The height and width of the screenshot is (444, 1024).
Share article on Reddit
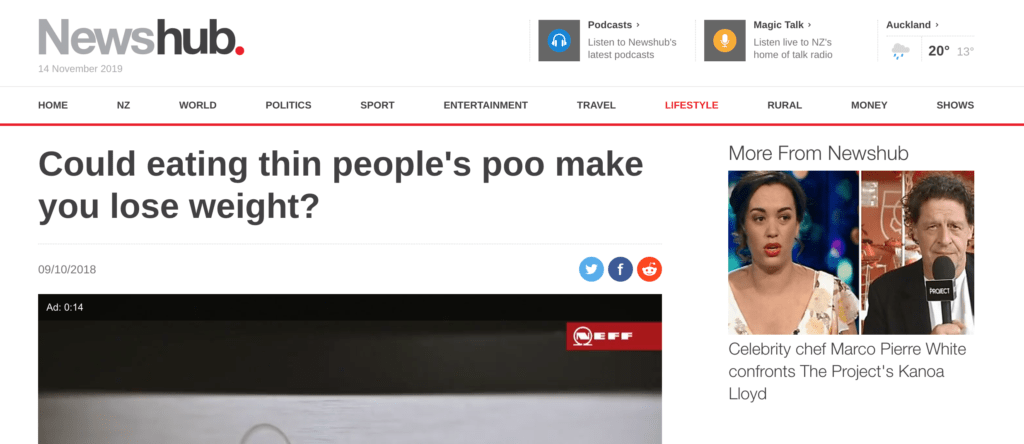650,269
